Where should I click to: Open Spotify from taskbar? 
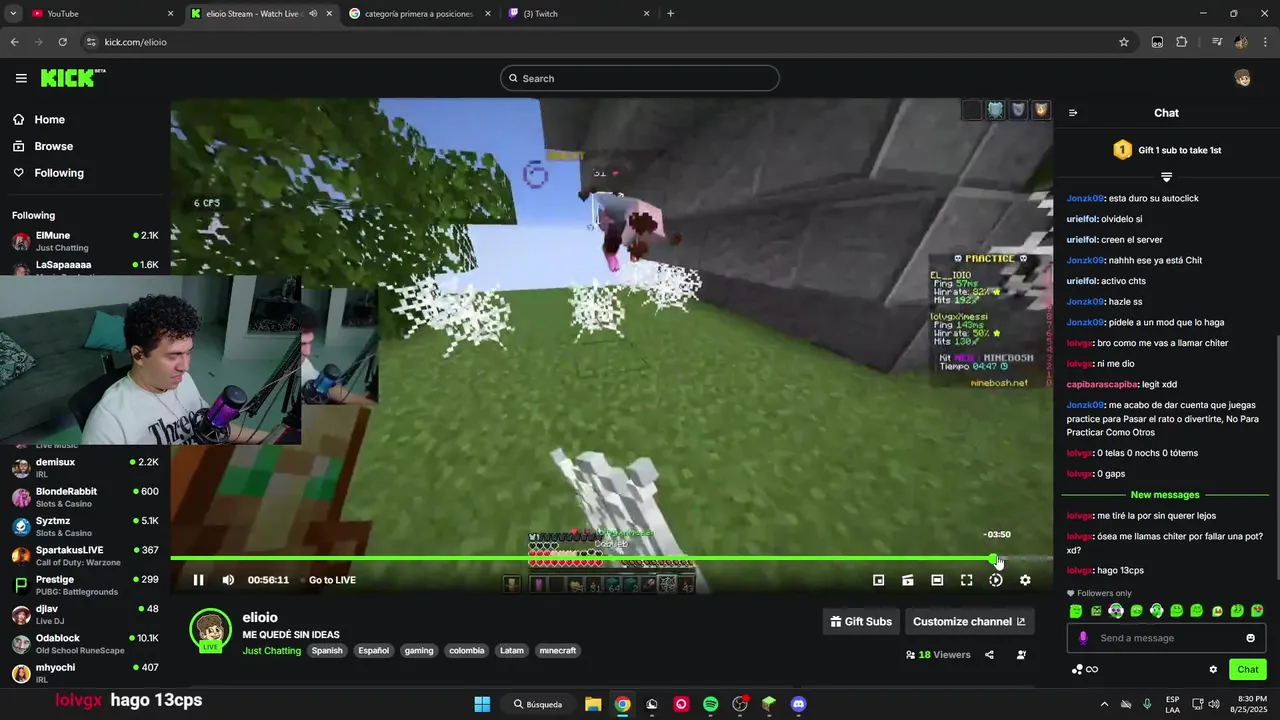(710, 704)
